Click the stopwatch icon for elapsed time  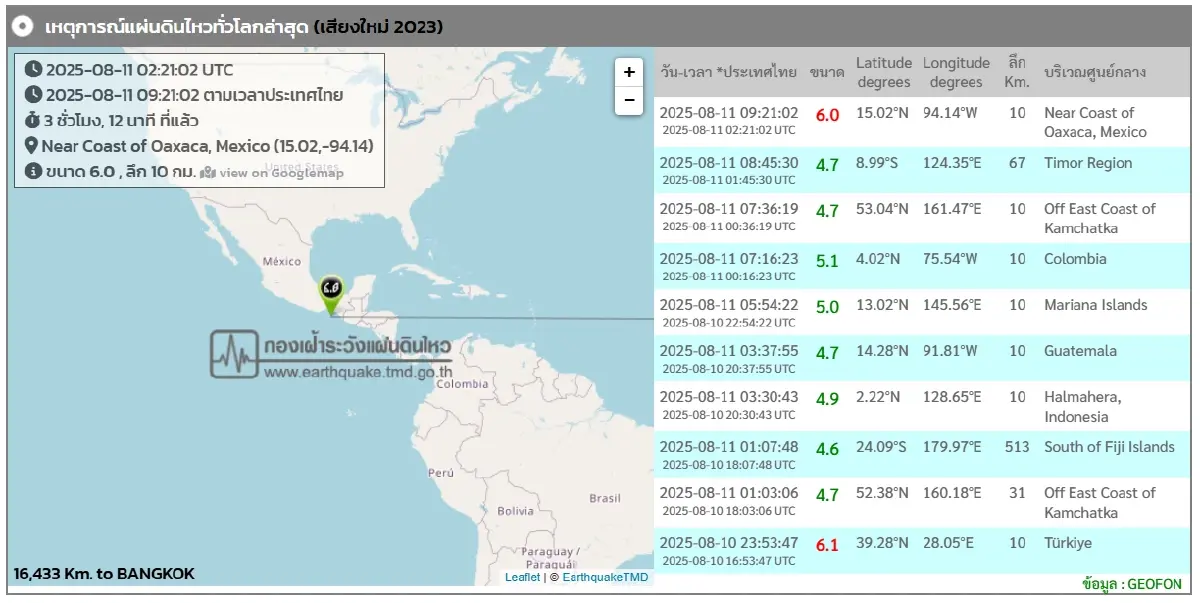coord(32,121)
